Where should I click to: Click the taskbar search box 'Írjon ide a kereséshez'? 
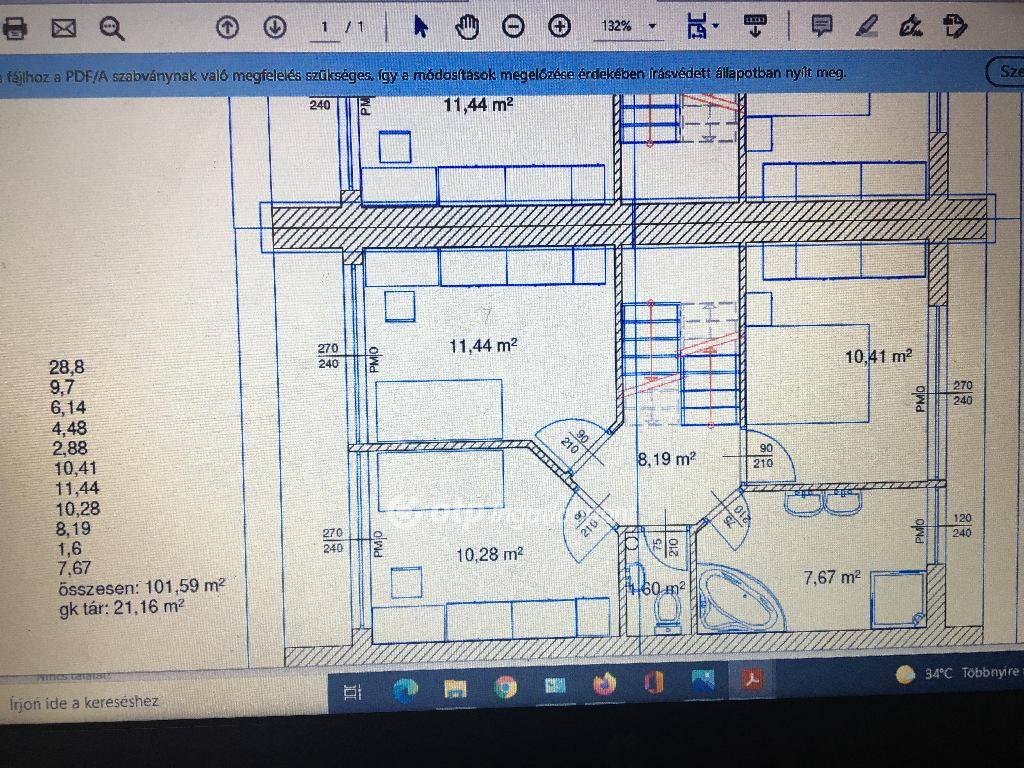(163, 702)
